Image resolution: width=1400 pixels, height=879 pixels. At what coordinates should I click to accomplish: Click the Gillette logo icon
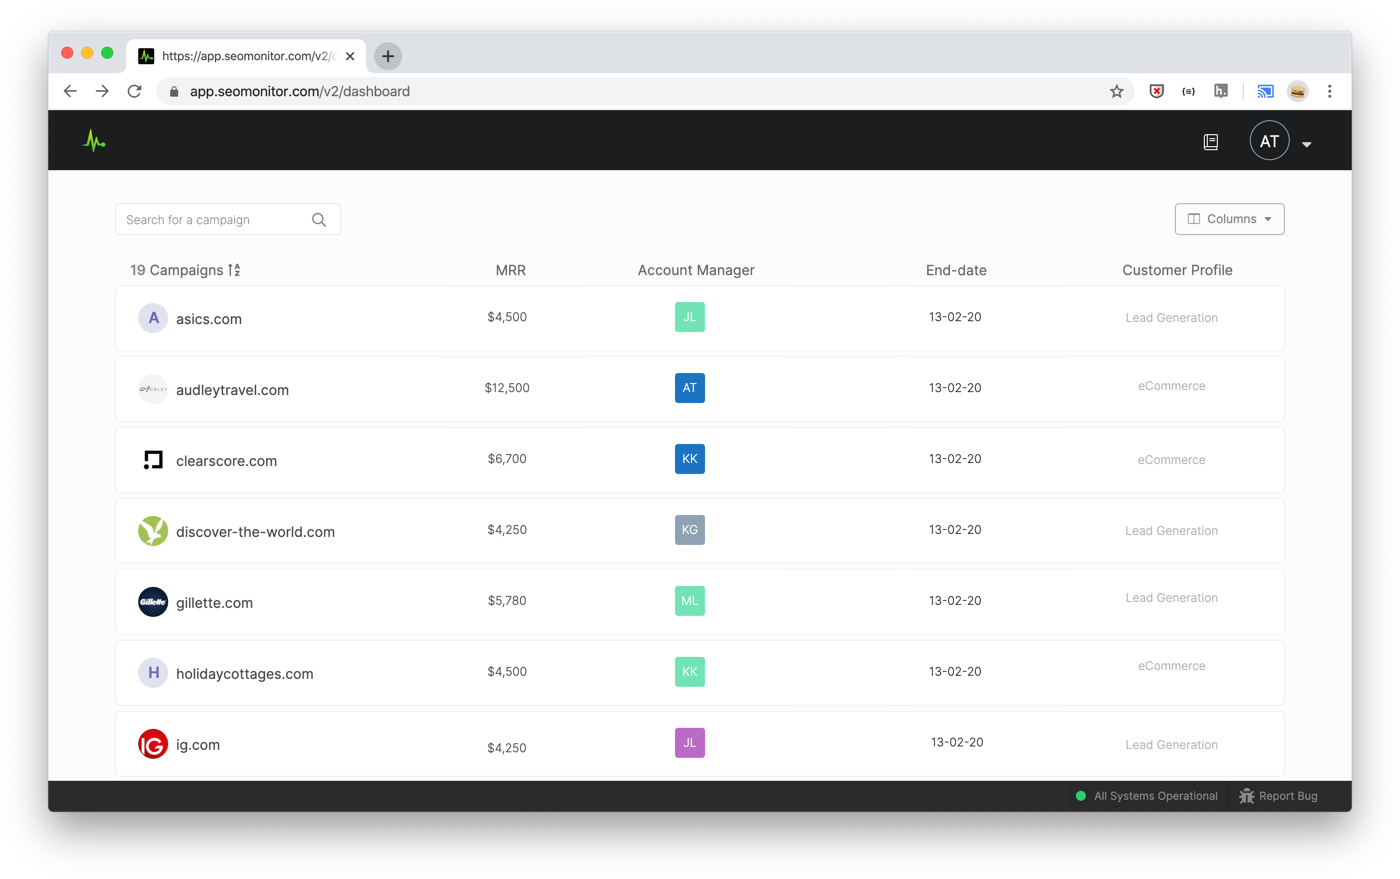point(153,602)
